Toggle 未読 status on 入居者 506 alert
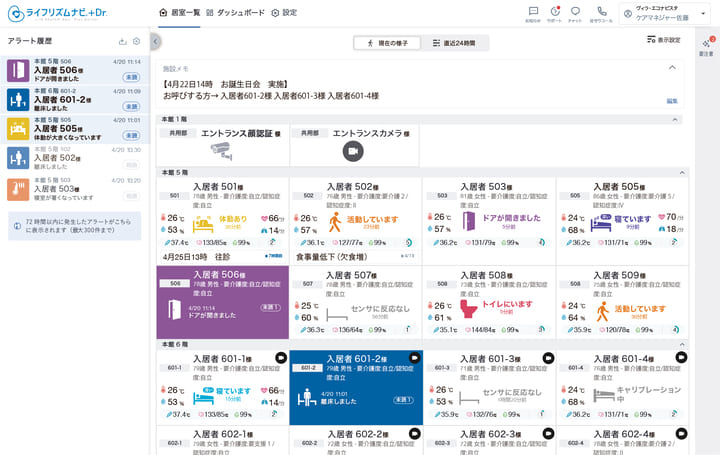This screenshot has height=455, width=720. click(130, 77)
